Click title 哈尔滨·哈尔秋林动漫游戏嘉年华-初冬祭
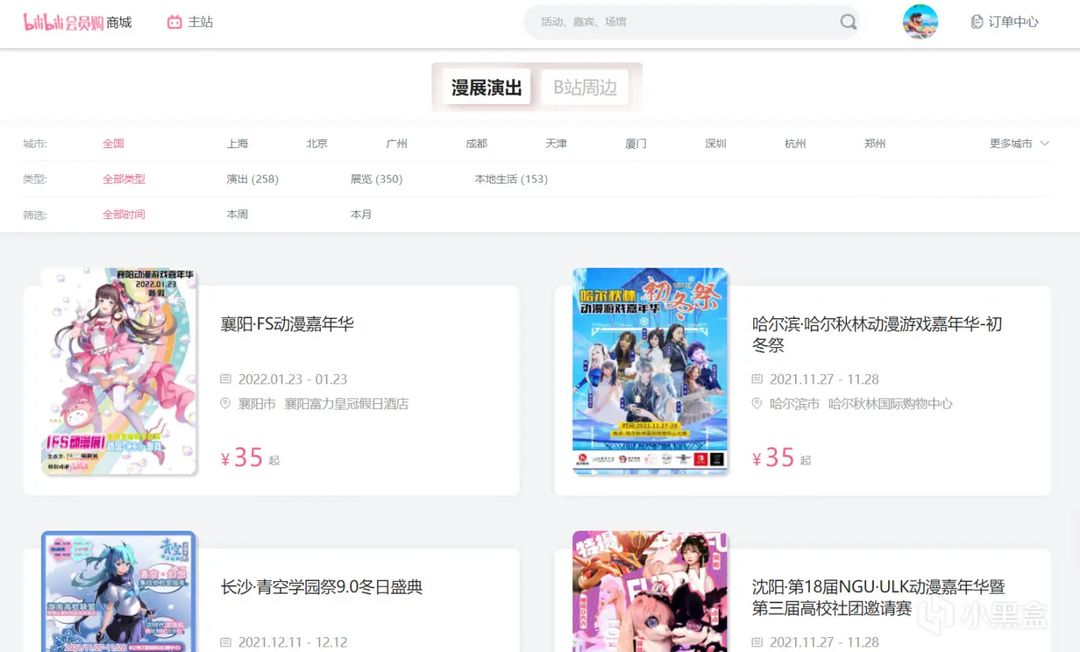The image size is (1080, 652). coord(877,334)
